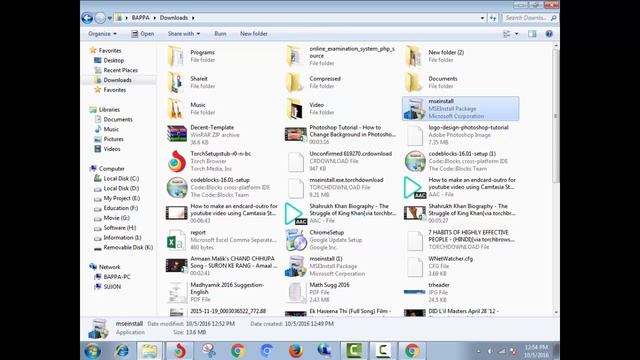Click the Search Downloads field

tap(530, 18)
